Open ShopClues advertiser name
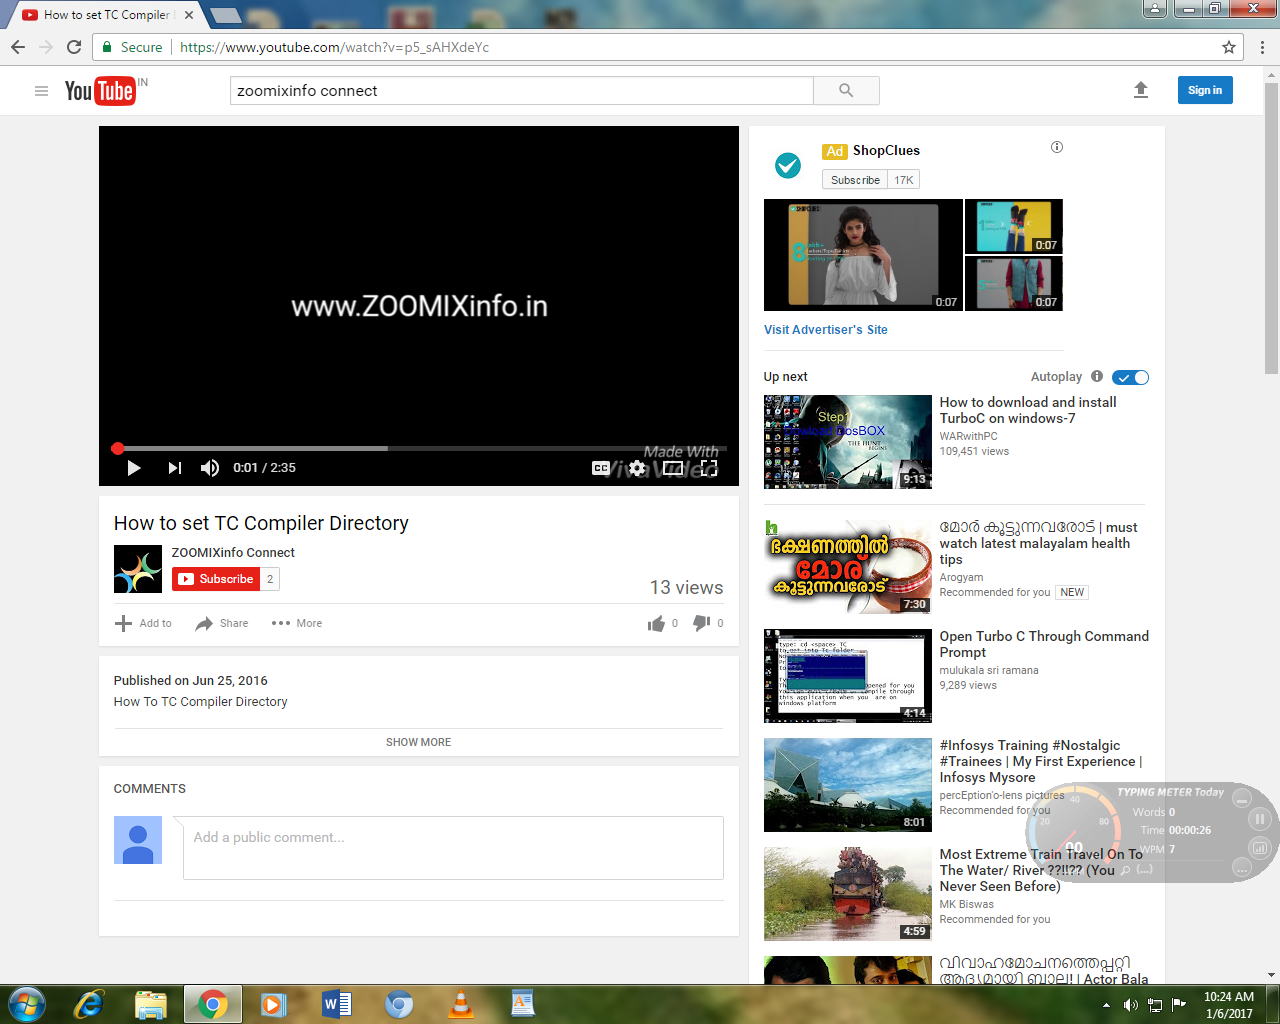Viewport: 1280px width, 1024px height. (886, 150)
